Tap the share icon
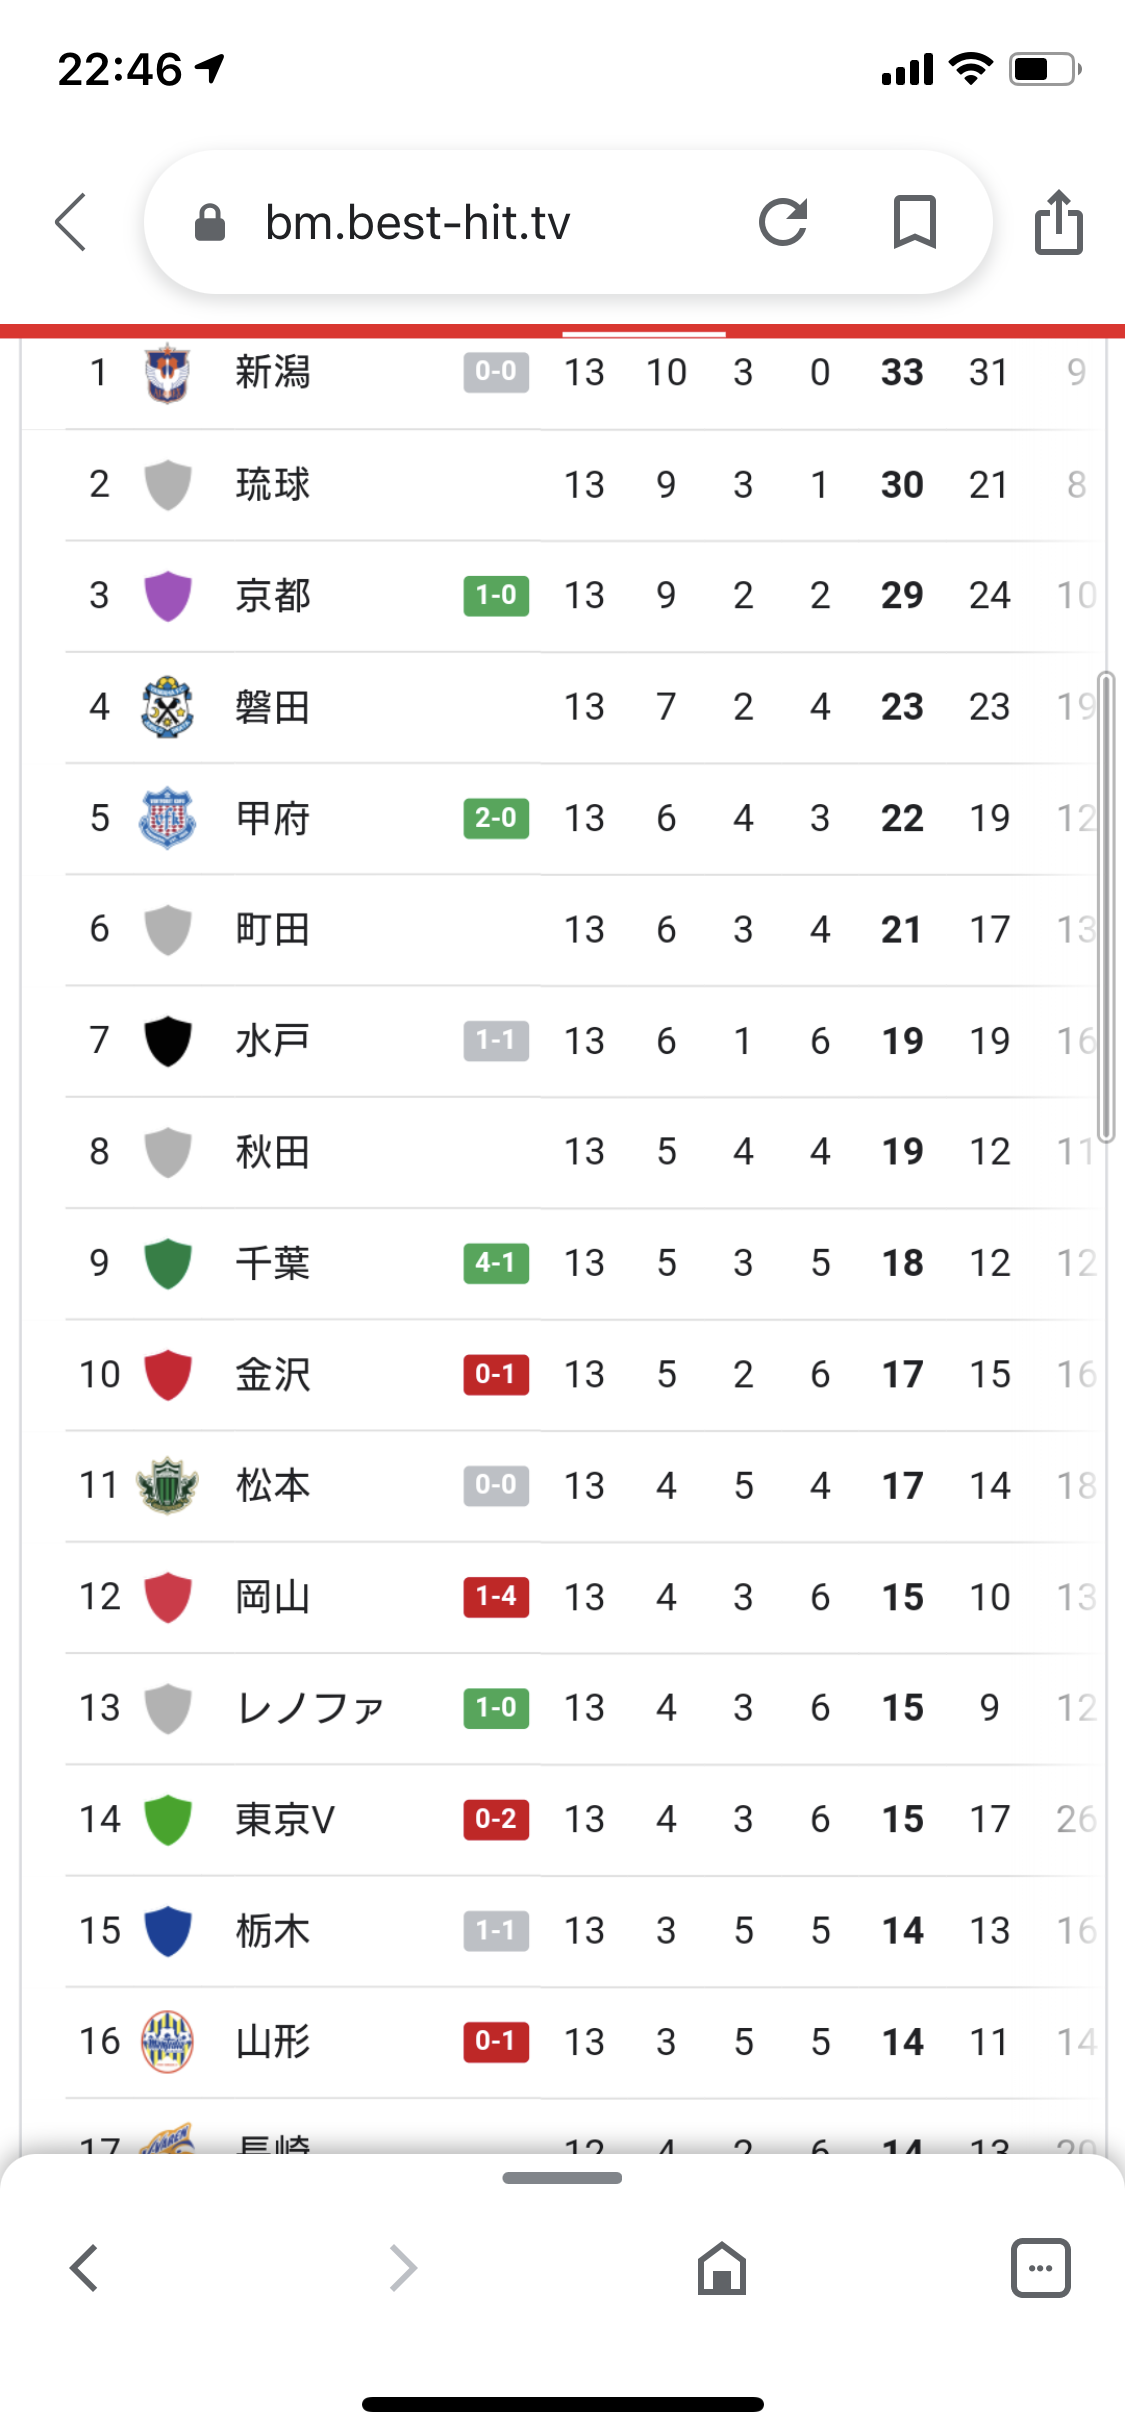Screen dimensions: 1125x2436 point(1058,222)
